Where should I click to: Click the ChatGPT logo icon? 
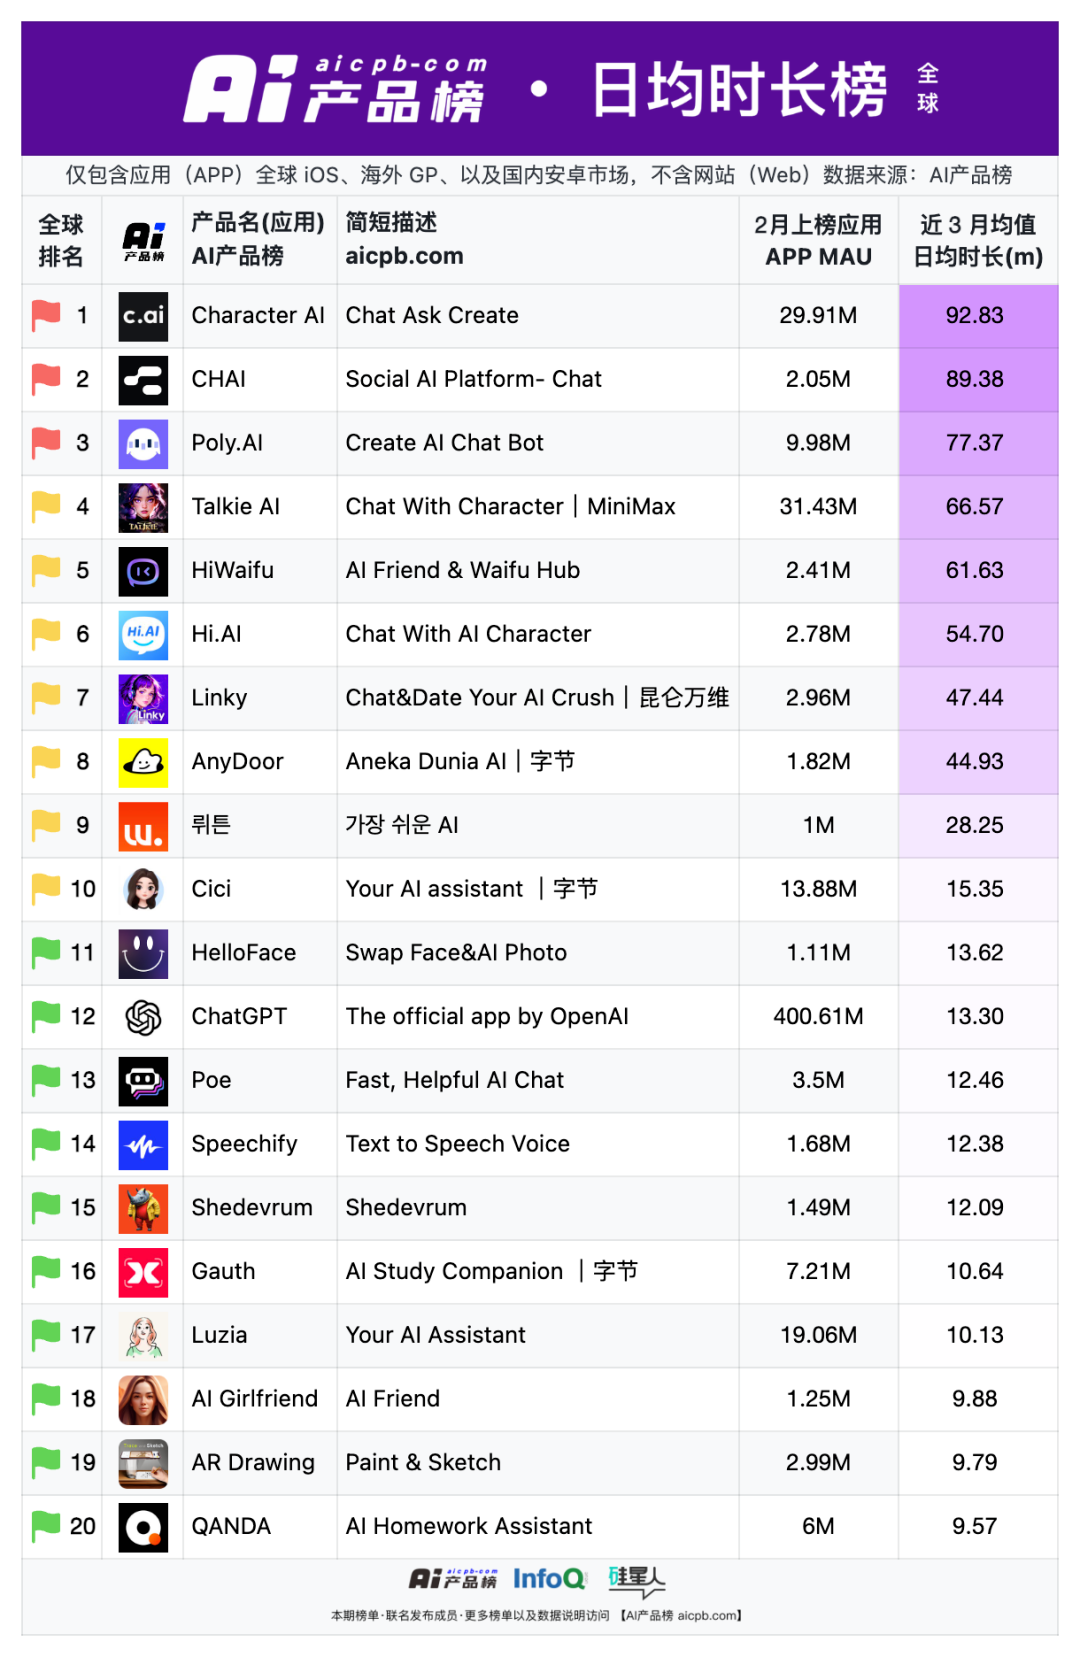point(143,1017)
